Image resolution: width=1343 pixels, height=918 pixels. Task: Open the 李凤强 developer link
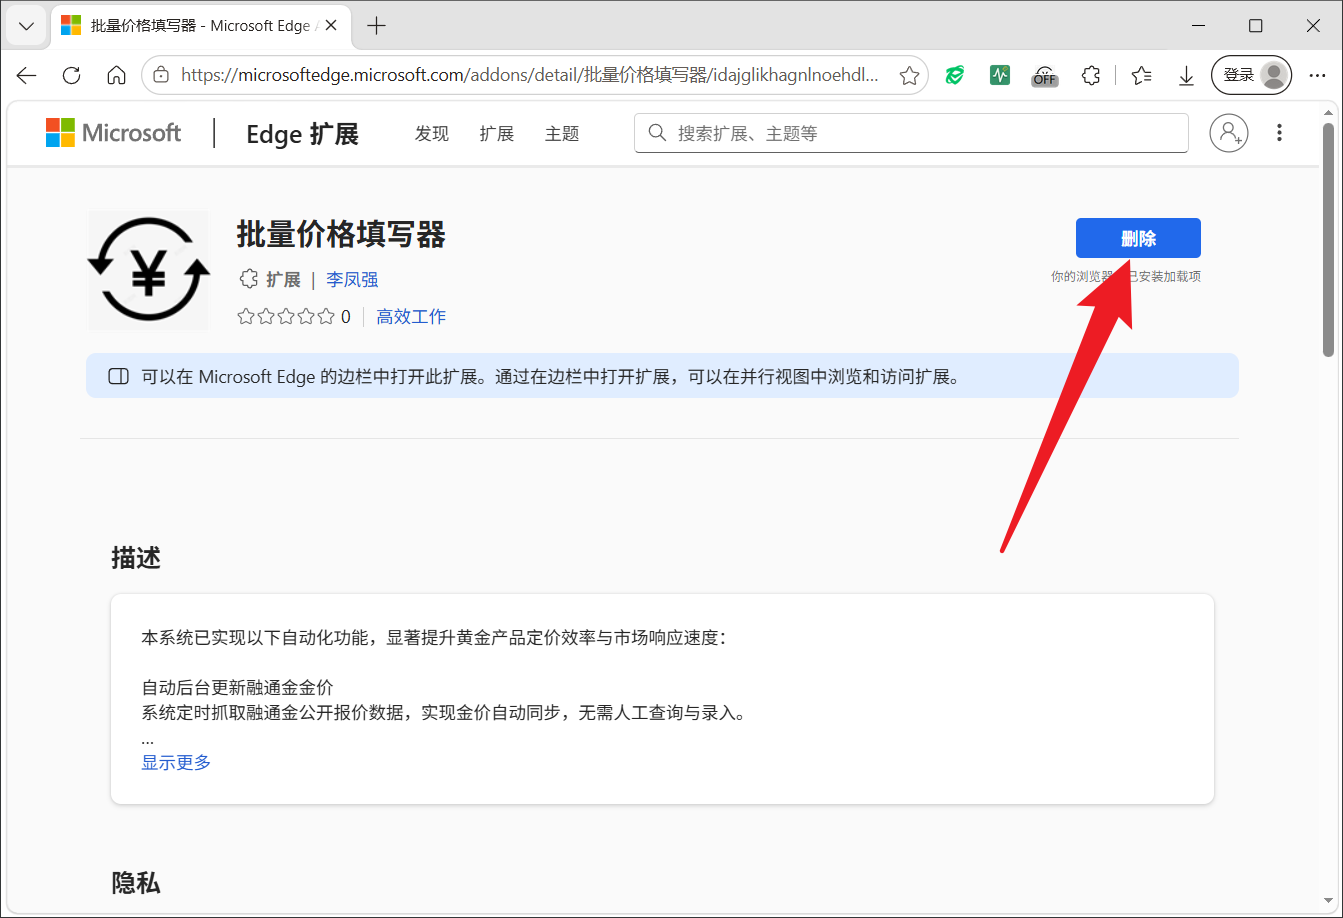[x=352, y=280]
